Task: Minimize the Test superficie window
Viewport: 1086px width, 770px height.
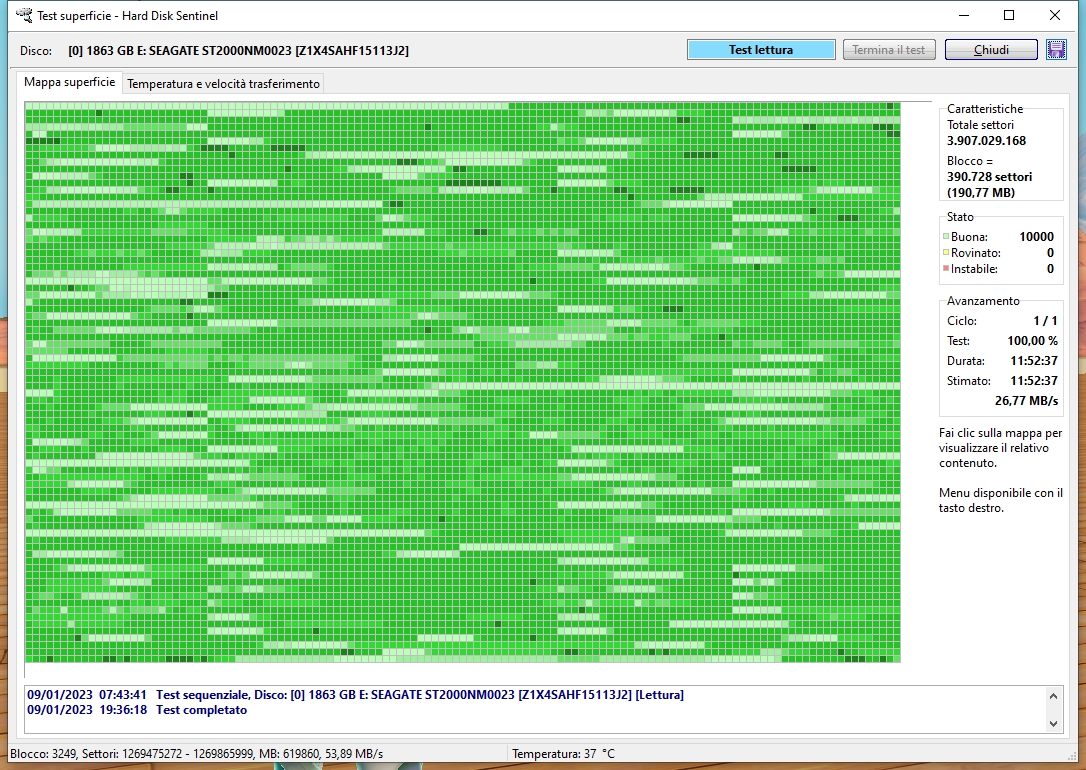Action: pos(964,15)
